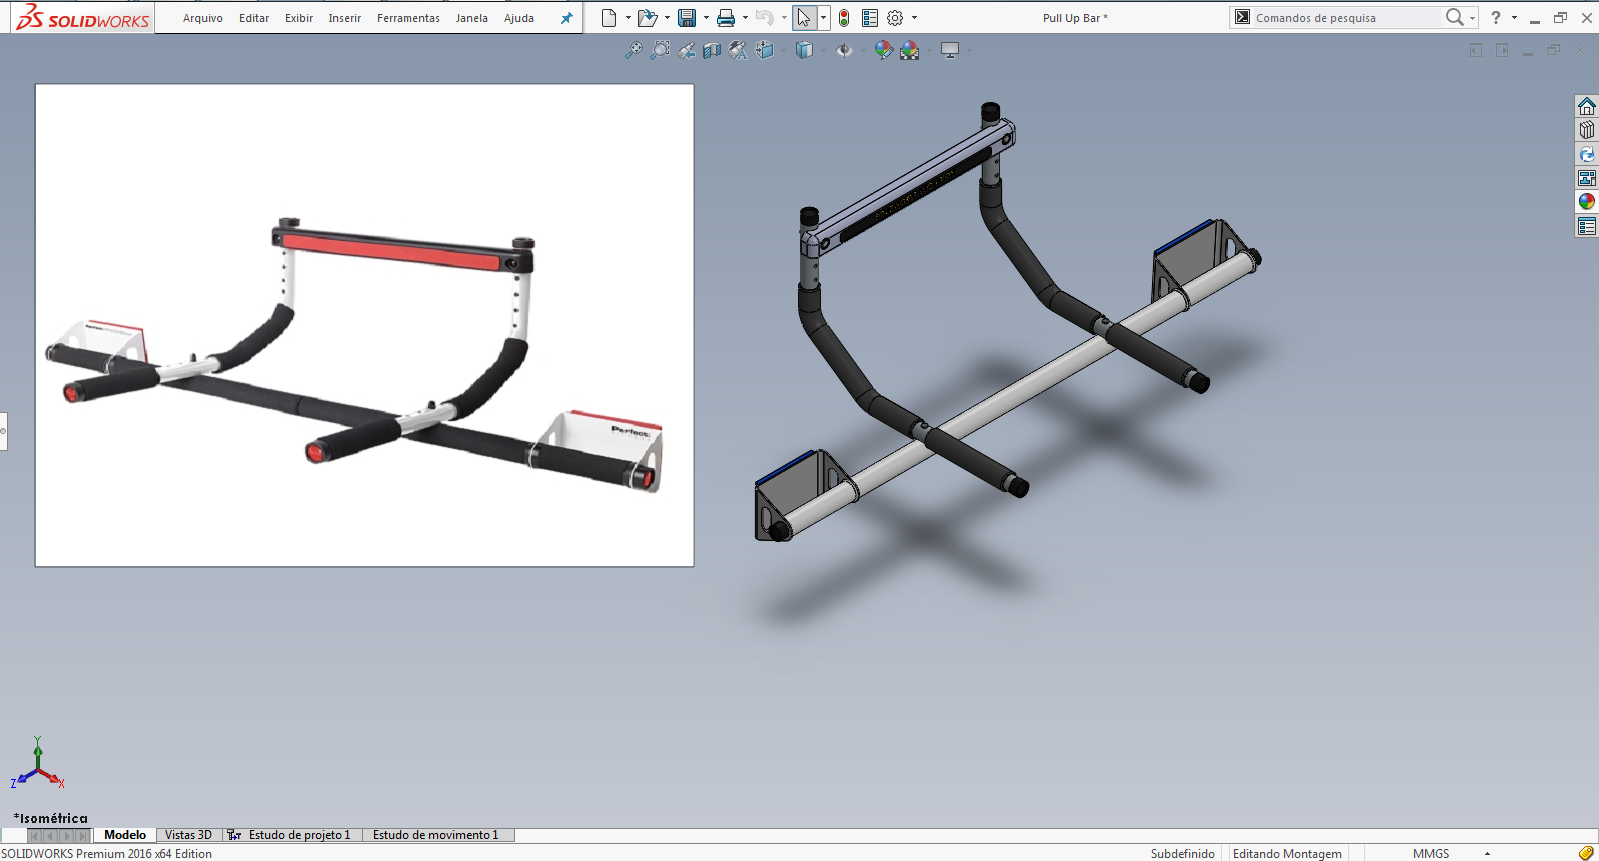This screenshot has width=1599, height=861.
Task: Save the Pull Up Bar assembly
Action: point(687,18)
